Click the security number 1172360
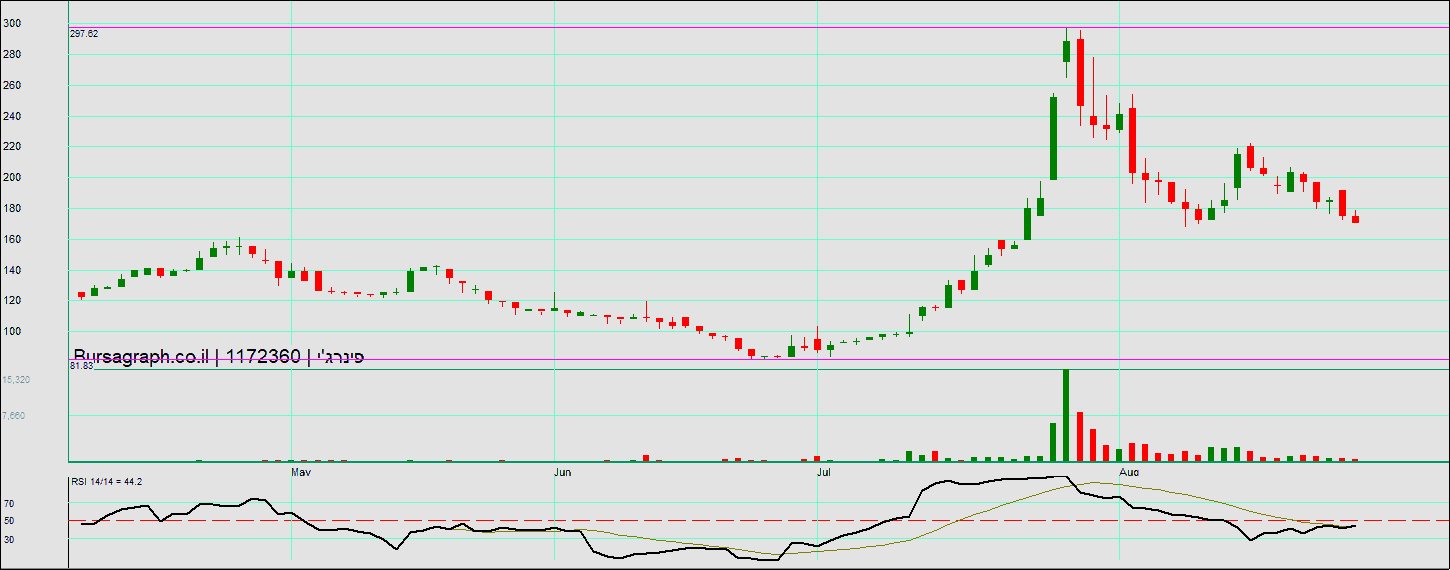The image size is (1450, 570). [263, 357]
